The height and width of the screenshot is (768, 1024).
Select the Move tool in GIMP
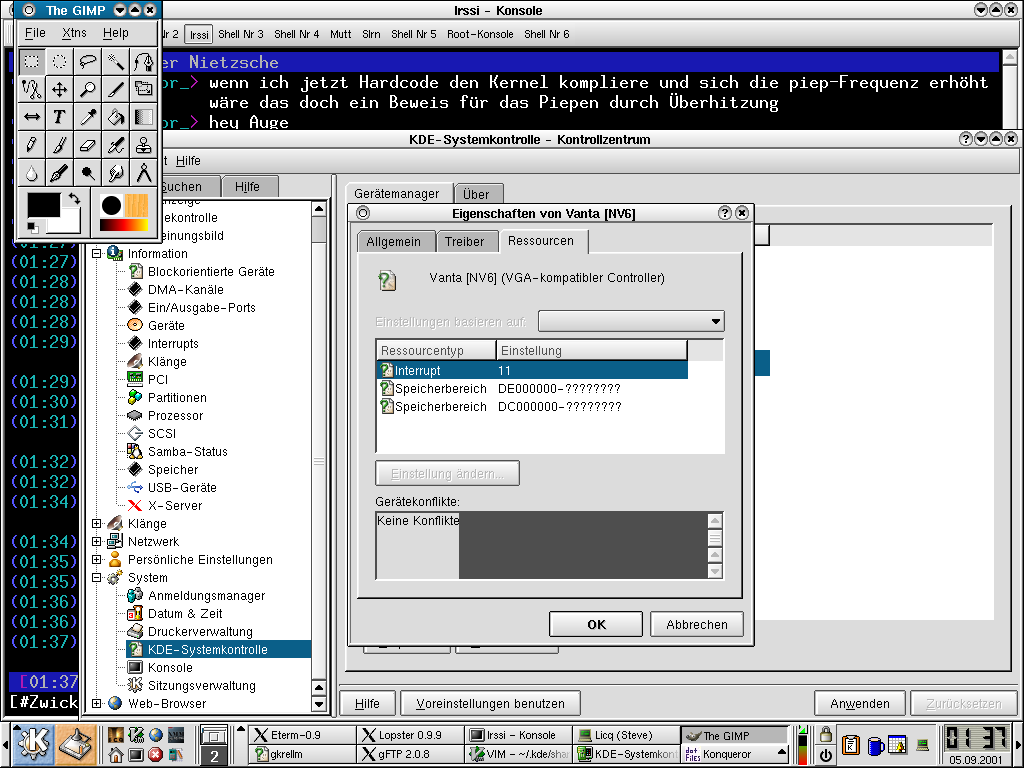click(59, 89)
